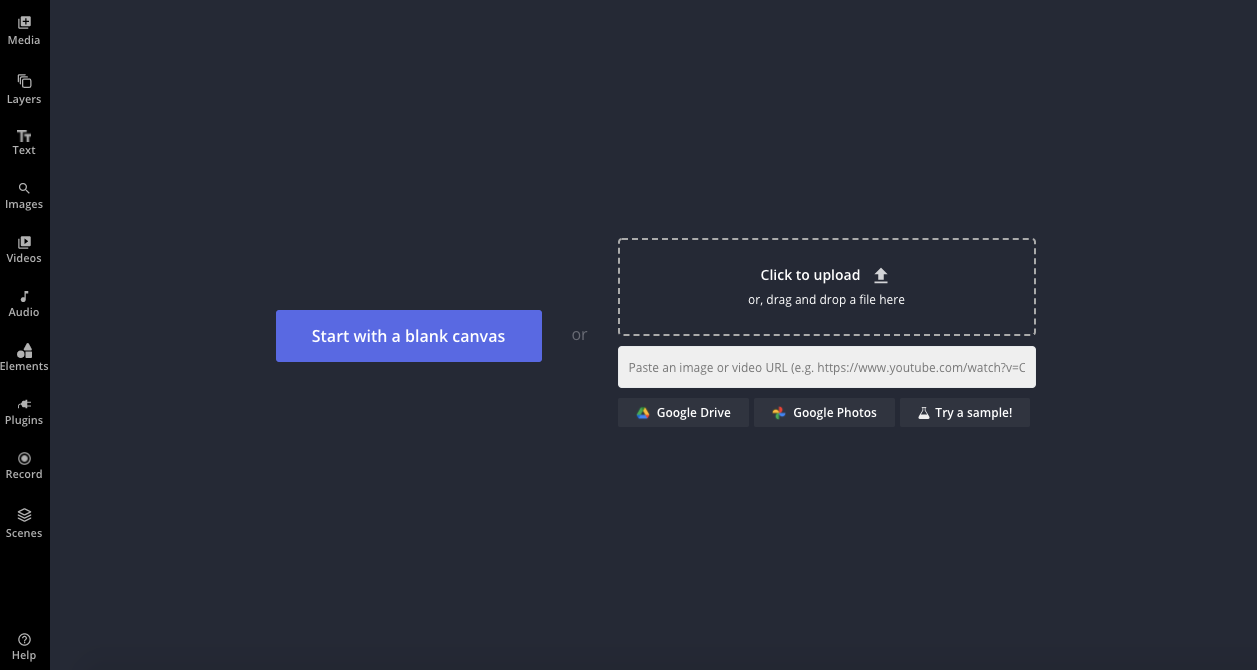Select the Text tool icon
Image resolution: width=1257 pixels, height=670 pixels.
click(x=24, y=135)
